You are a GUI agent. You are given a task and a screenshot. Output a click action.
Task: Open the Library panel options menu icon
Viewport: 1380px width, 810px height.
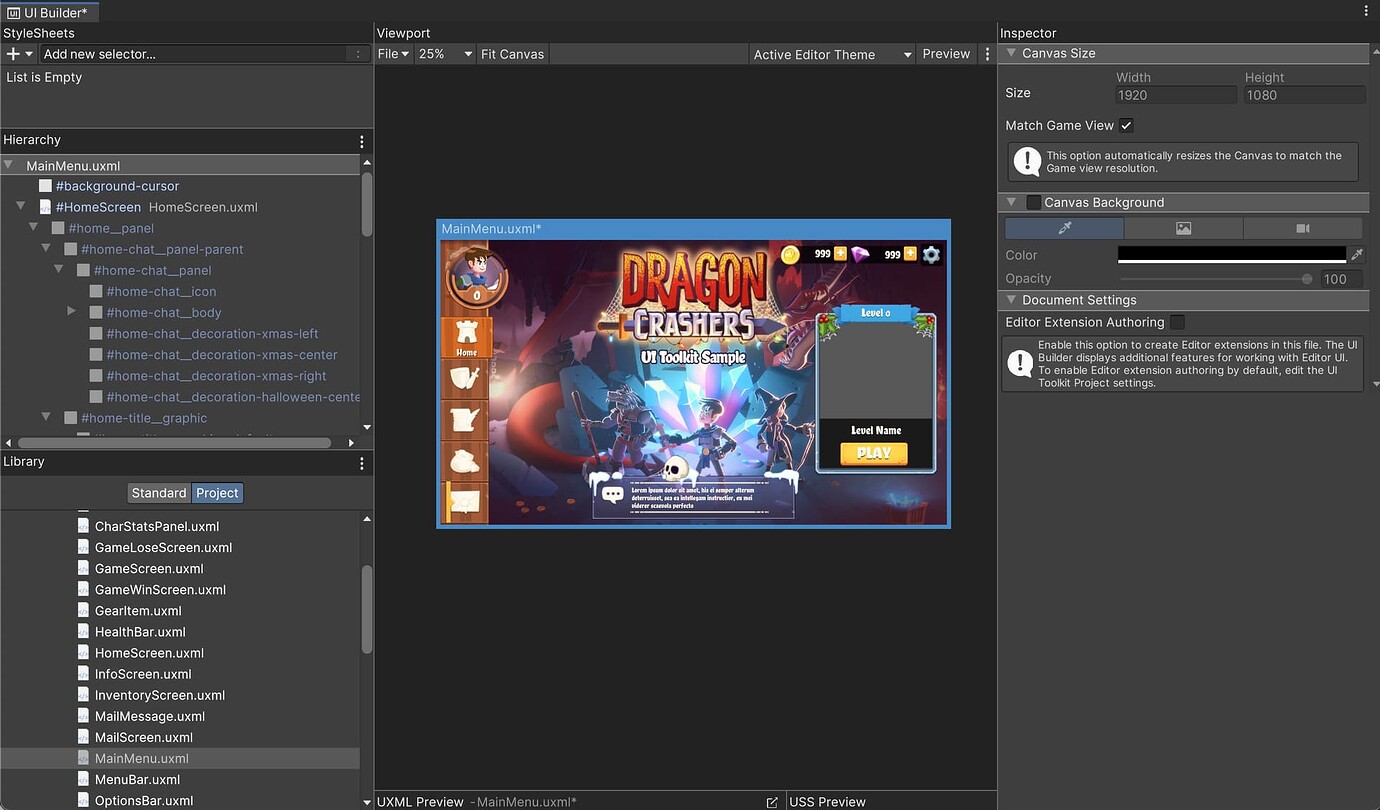point(361,462)
